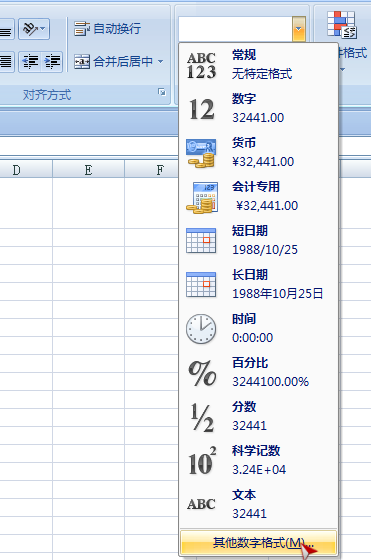Choose the 短日期 short date calendar icon
This screenshot has width=371, height=560.
[201, 241]
